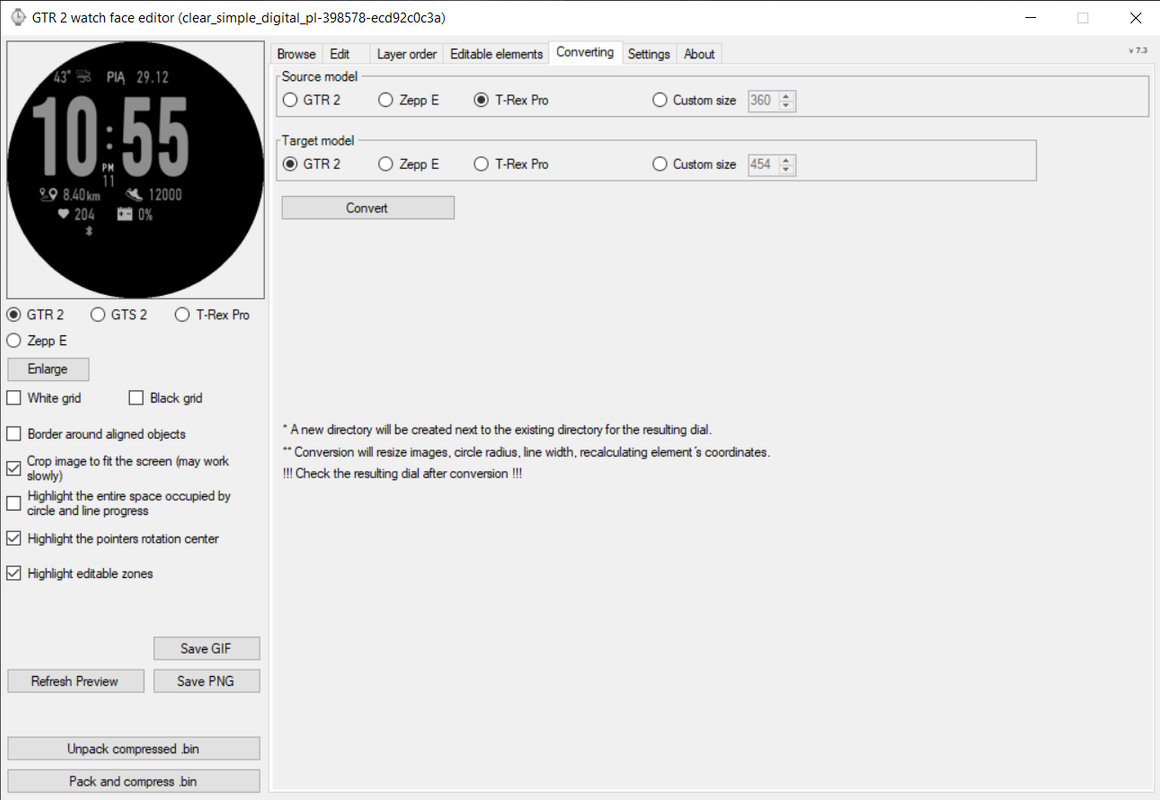Increase the source custom size value
Viewport: 1160px width, 800px height.
tap(787, 95)
